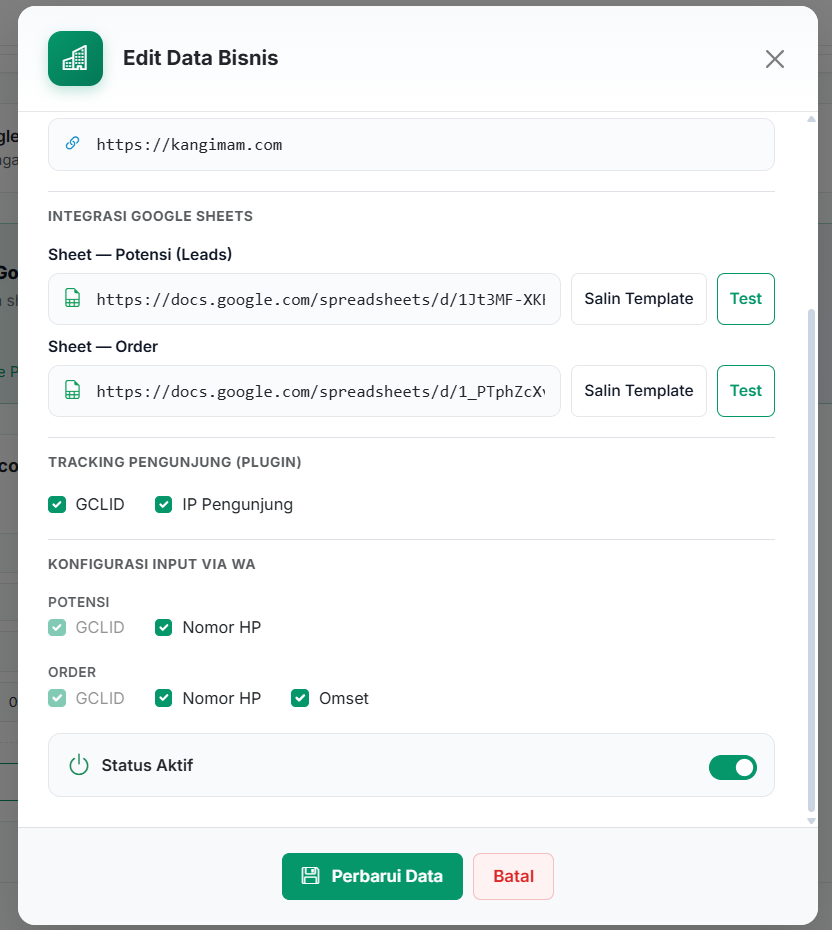The height and width of the screenshot is (930, 832).
Task: Click the Tracking Pengunjung (Plugin) heading
Action: pos(174,462)
